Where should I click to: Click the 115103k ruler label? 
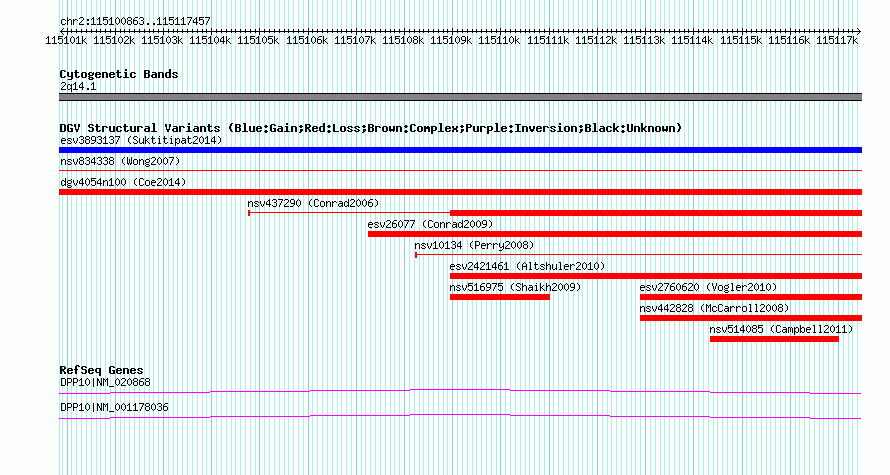[162, 41]
